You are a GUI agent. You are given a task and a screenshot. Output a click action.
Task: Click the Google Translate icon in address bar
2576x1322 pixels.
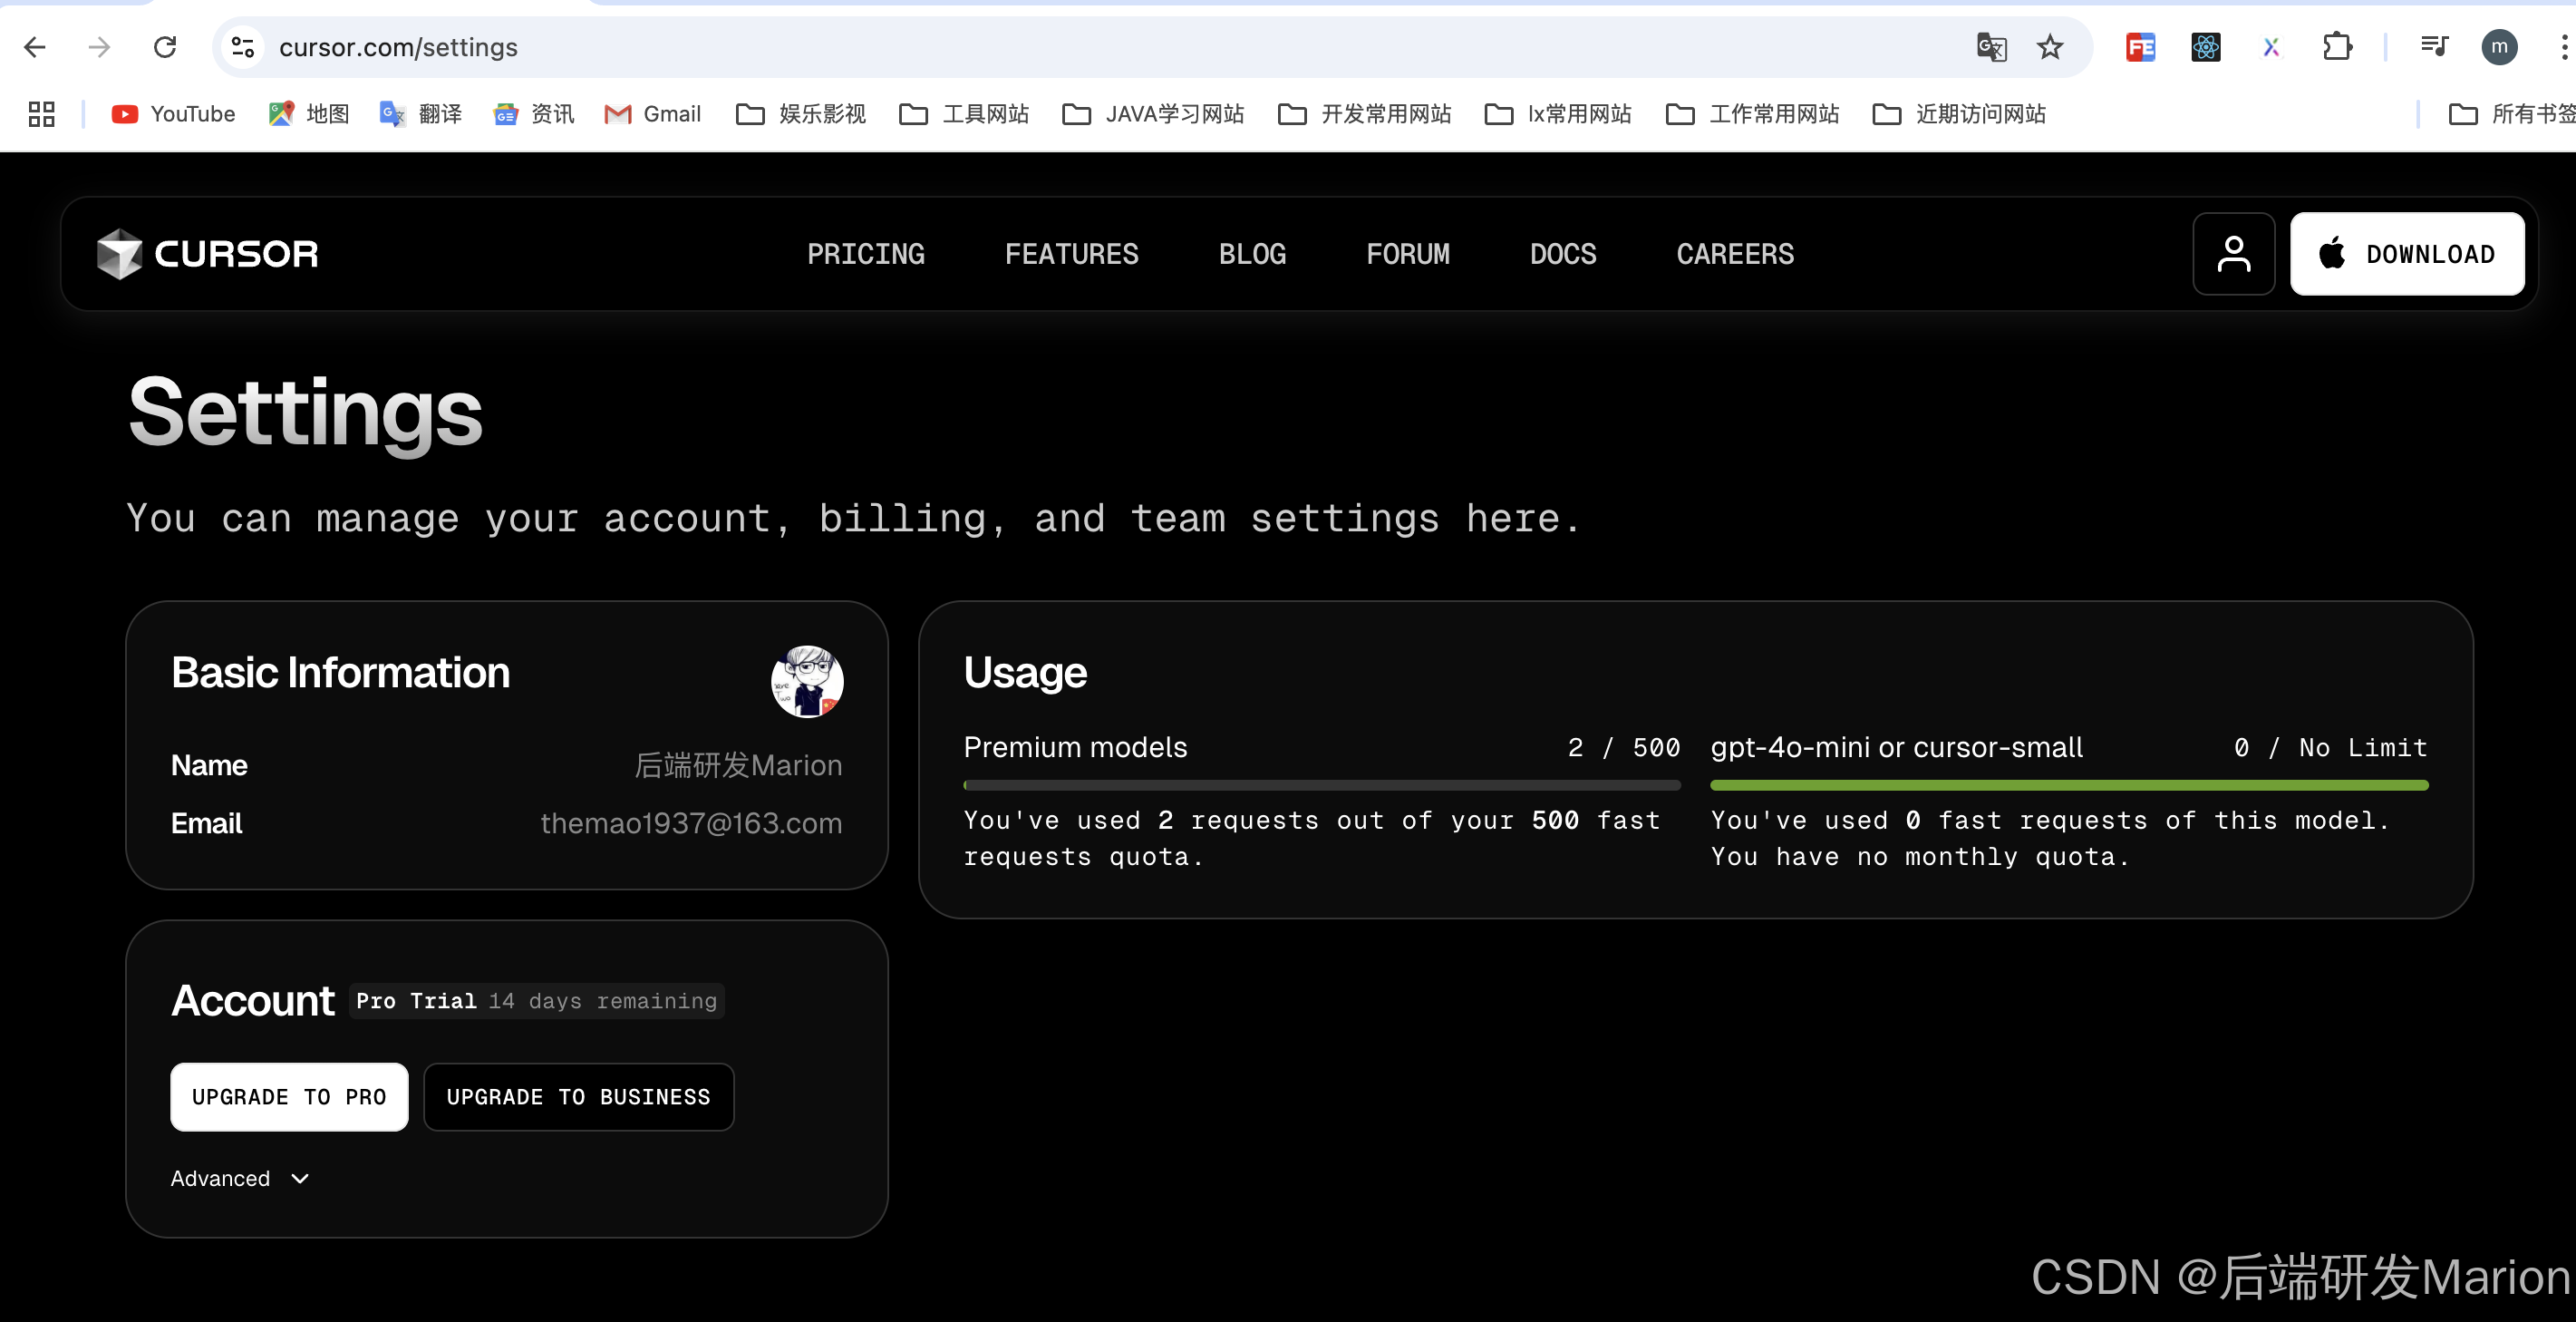(1991, 47)
